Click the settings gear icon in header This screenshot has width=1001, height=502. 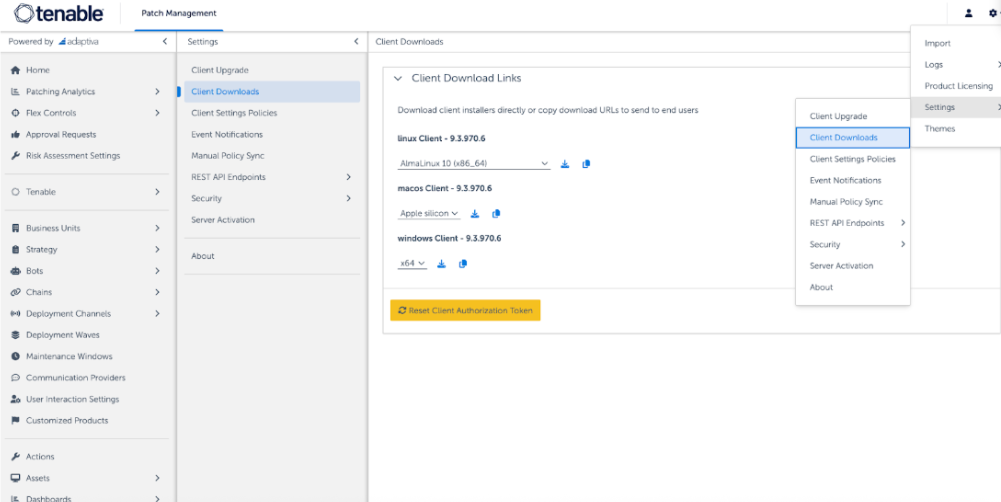coord(992,13)
